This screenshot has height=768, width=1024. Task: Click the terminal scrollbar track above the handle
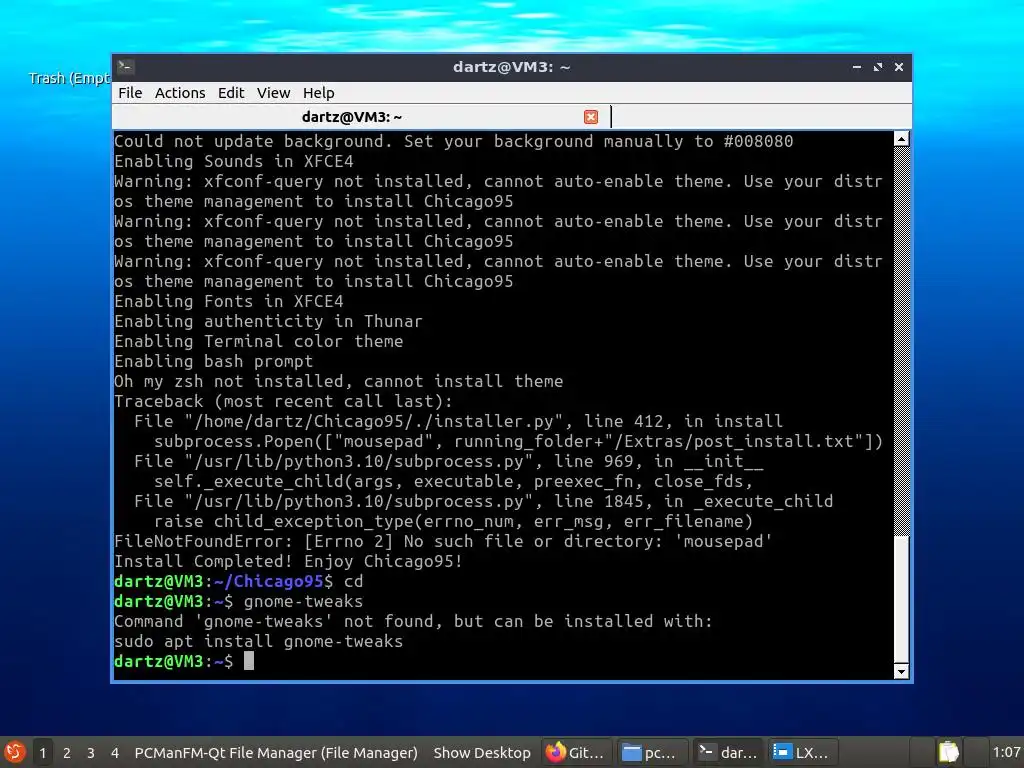coord(901,340)
